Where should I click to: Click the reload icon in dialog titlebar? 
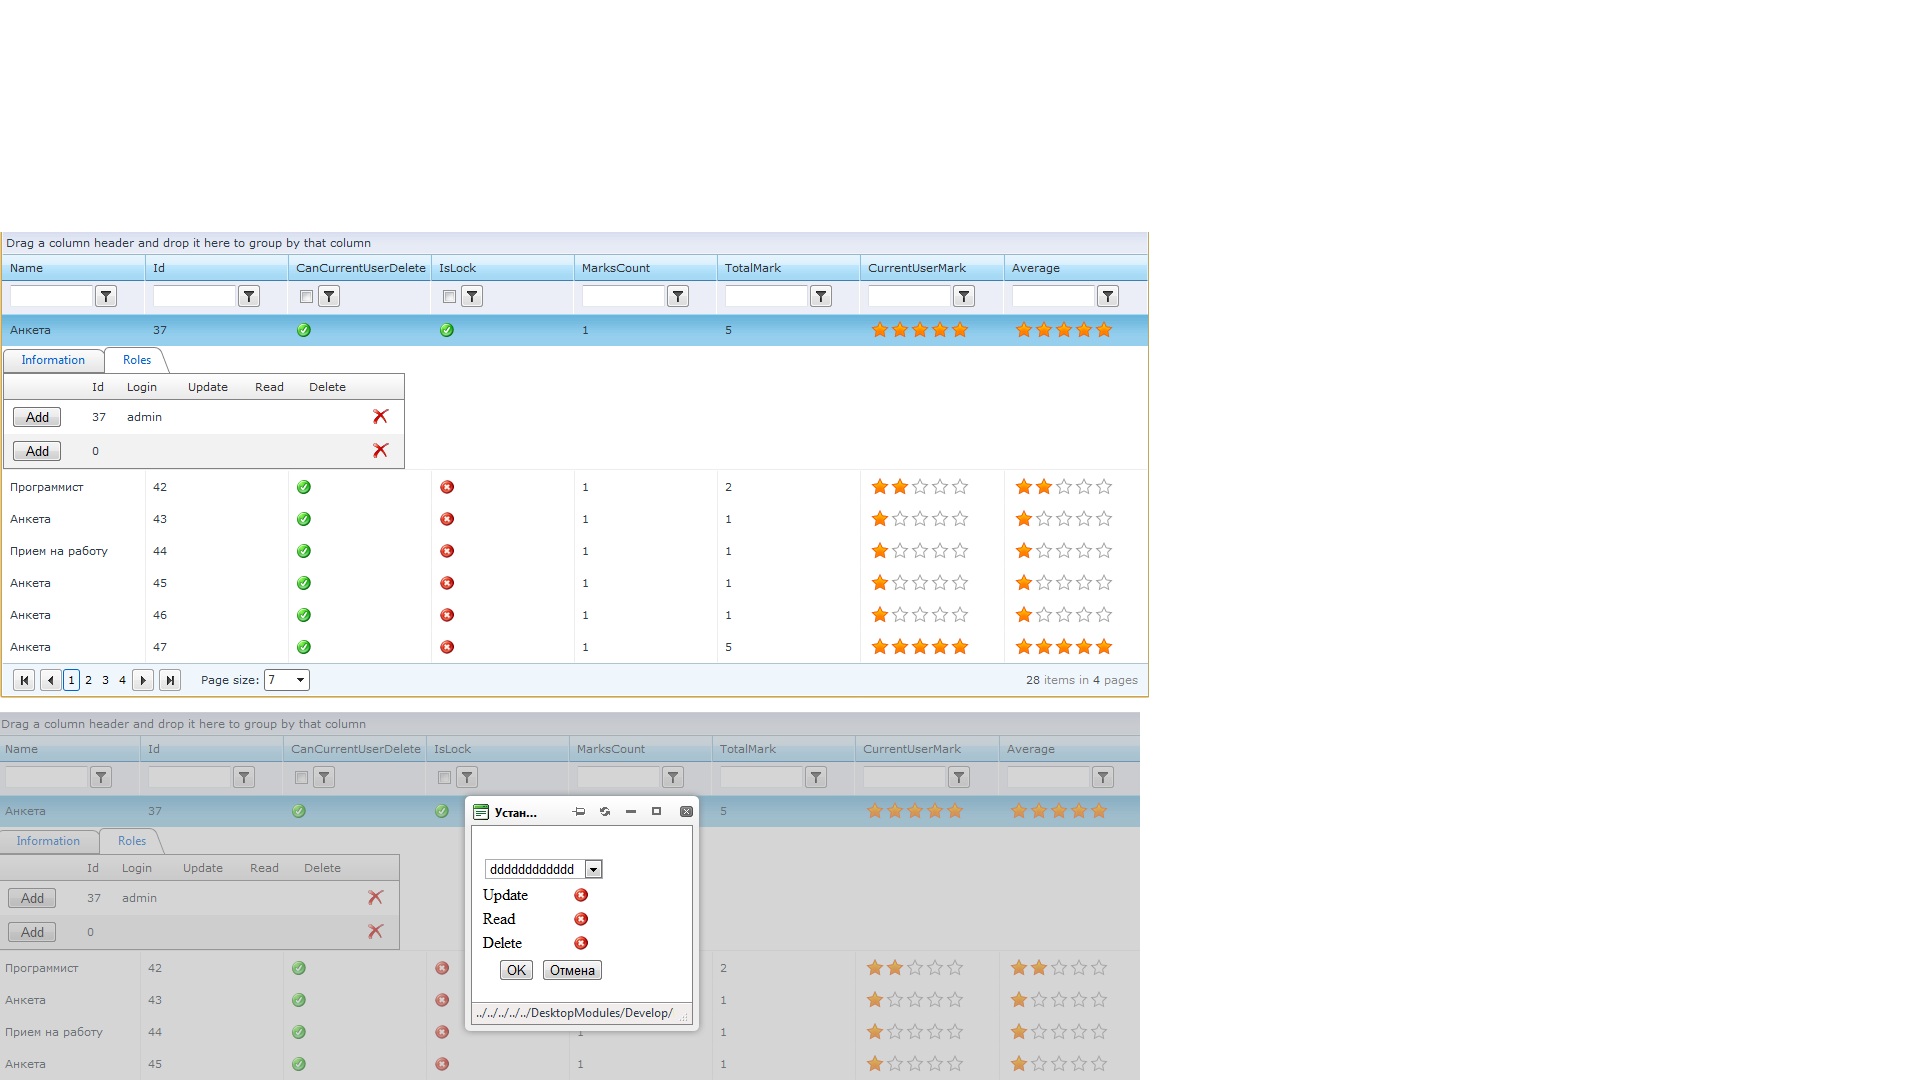click(605, 812)
